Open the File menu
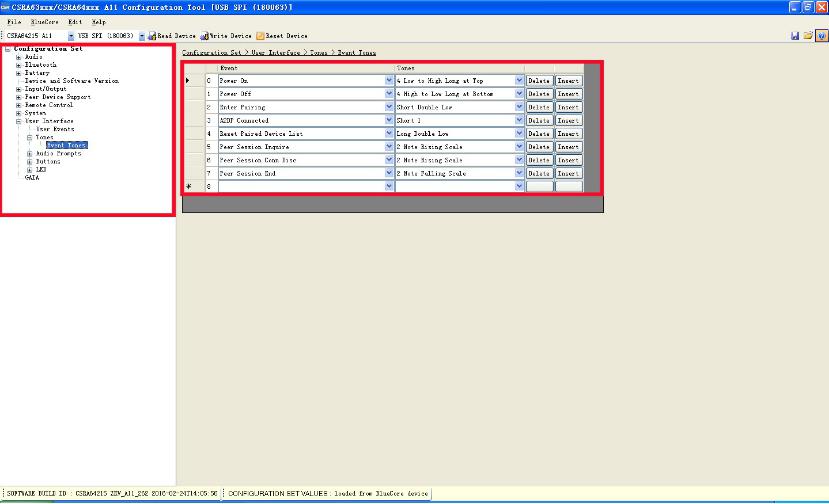829x504 pixels. 14,21
